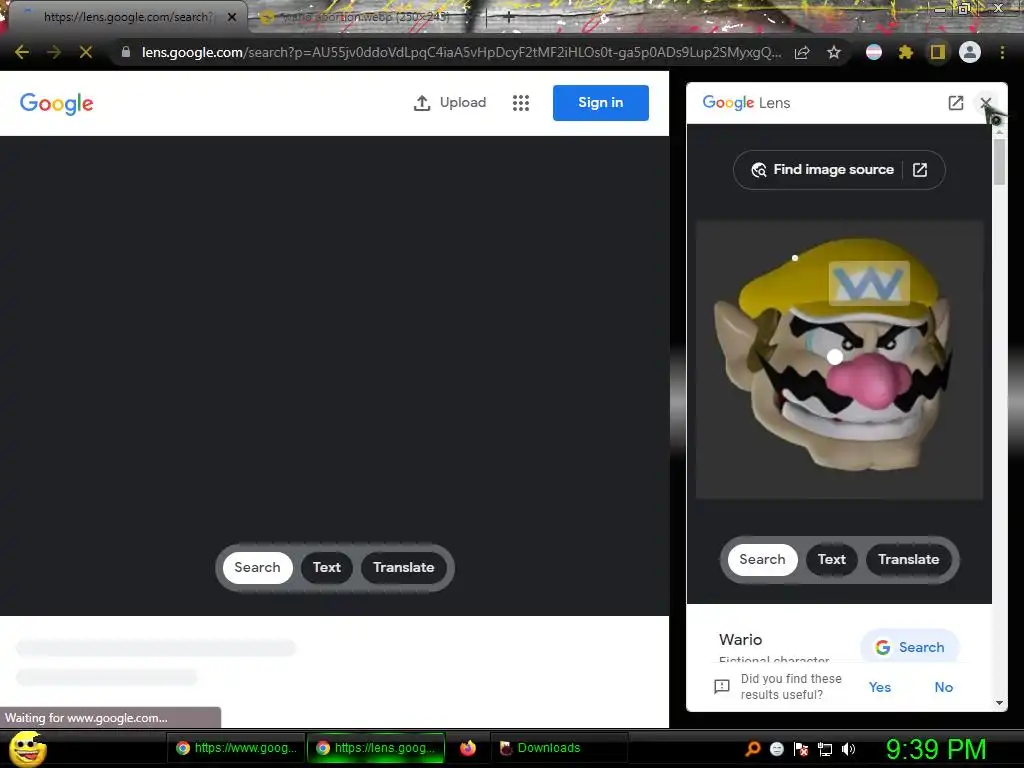Open the Chrome profile avatar
The width and height of the screenshot is (1024, 768).
tap(970, 52)
